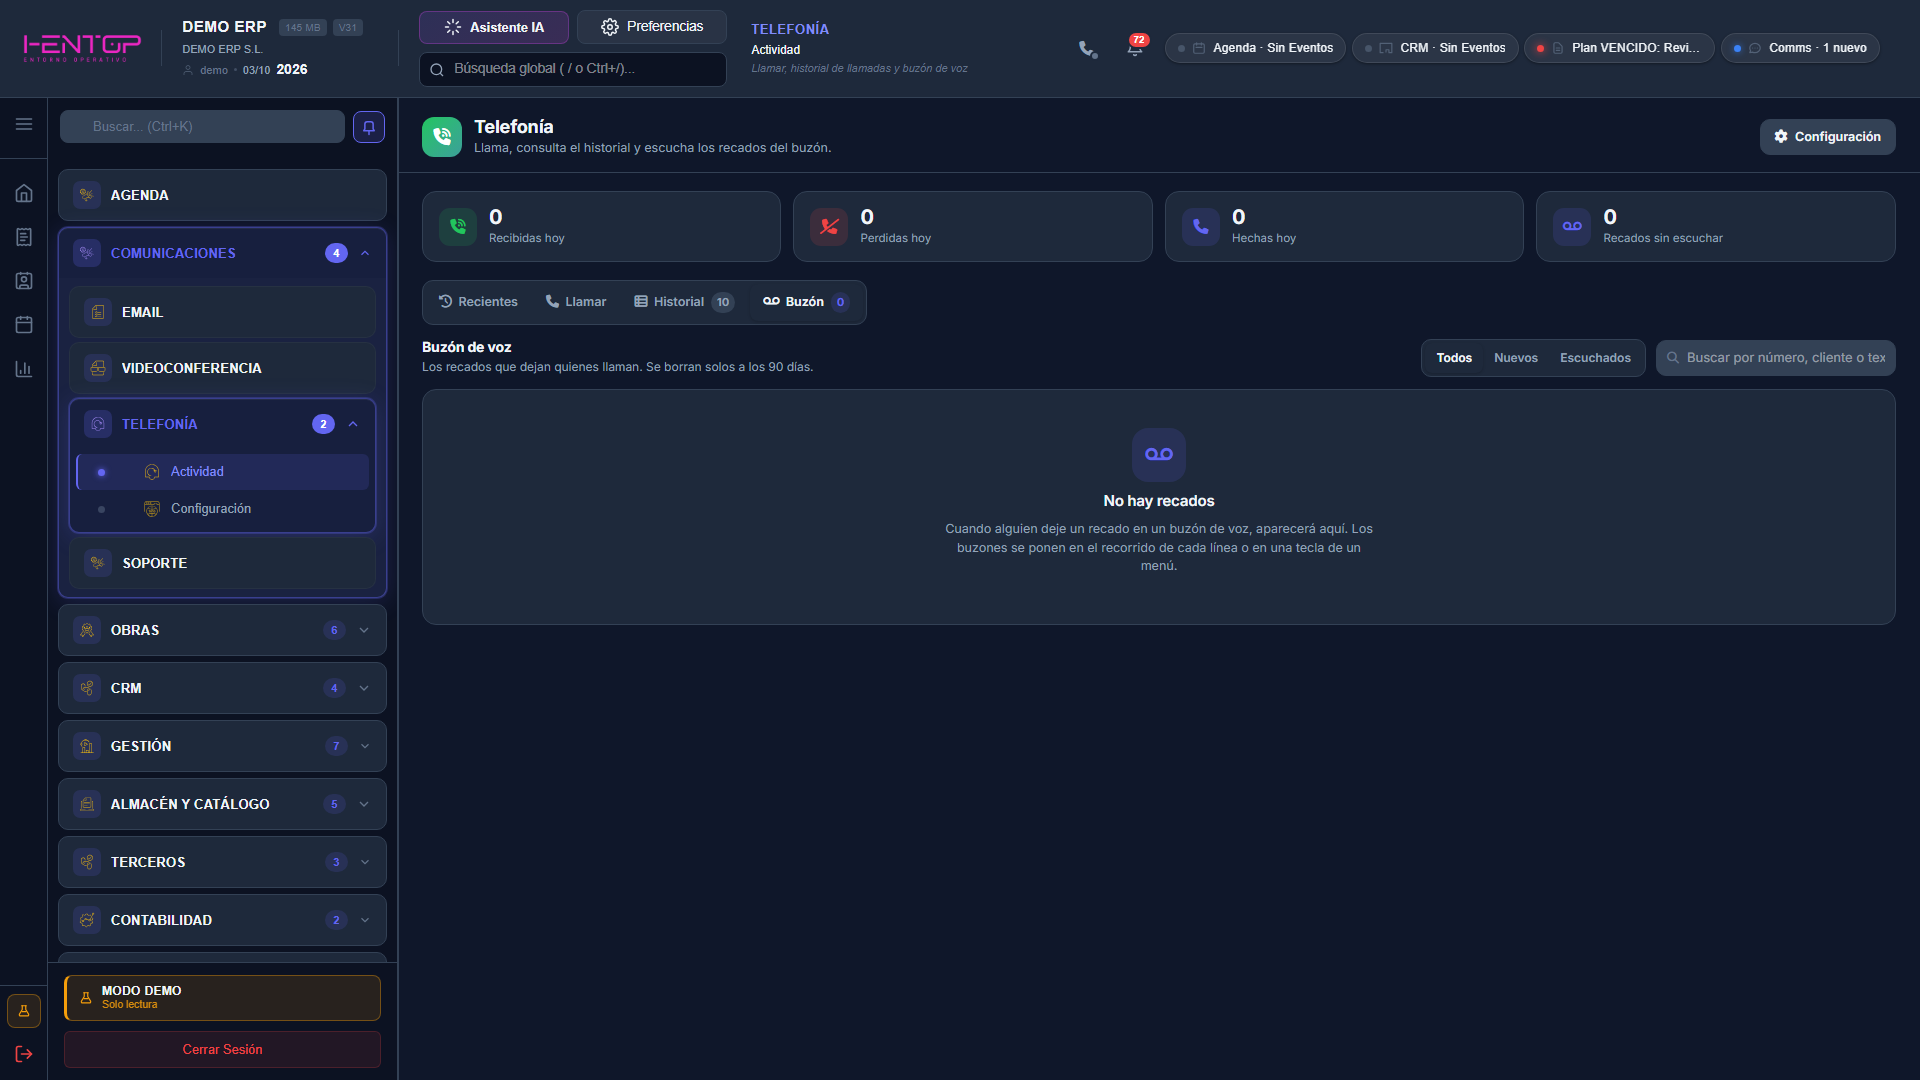Click the Hechas hoy phone icon
Image resolution: width=1920 pixels, height=1080 pixels.
(1201, 227)
